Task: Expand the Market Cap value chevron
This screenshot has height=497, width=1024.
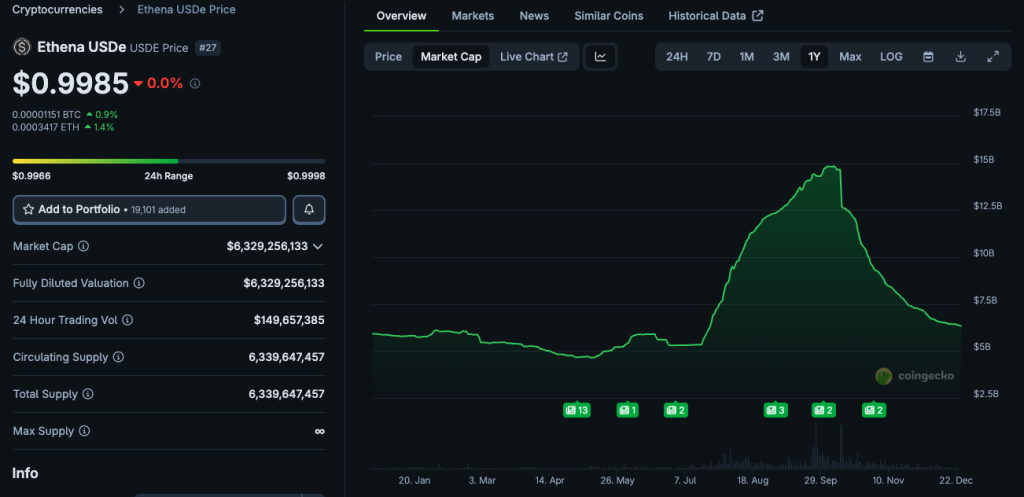Action: 318,246
